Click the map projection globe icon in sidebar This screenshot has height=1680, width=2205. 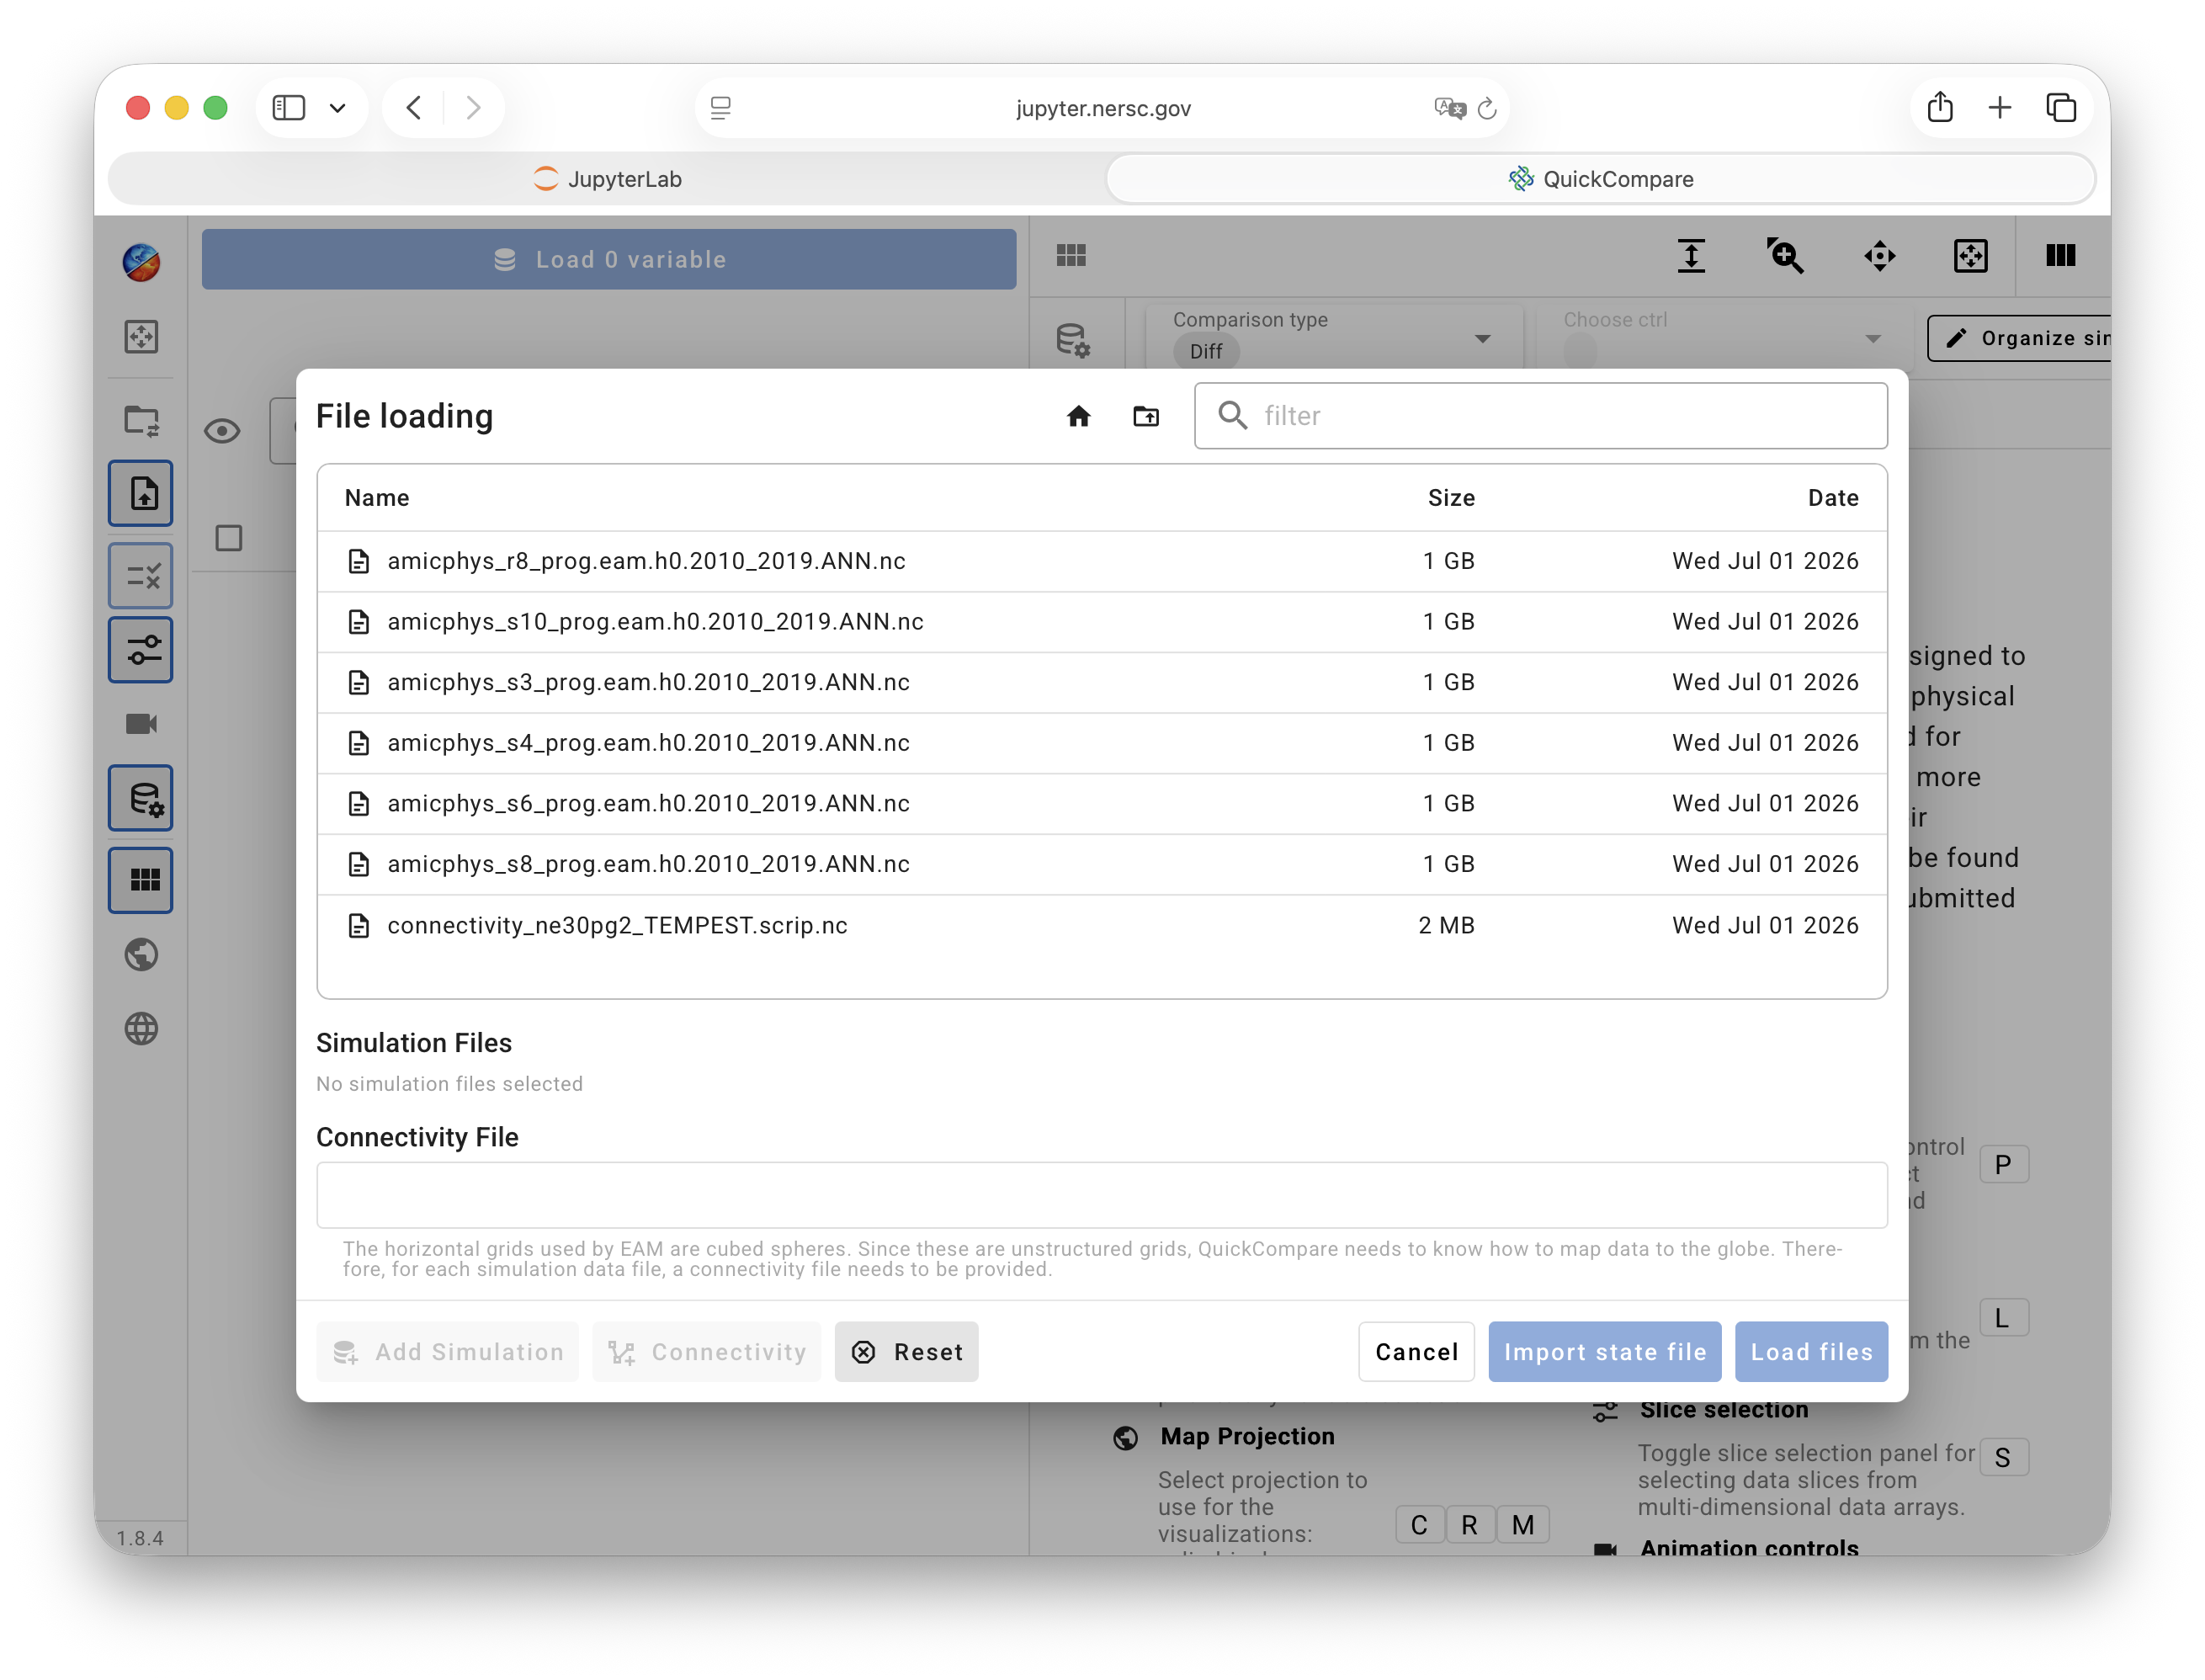pos(141,955)
